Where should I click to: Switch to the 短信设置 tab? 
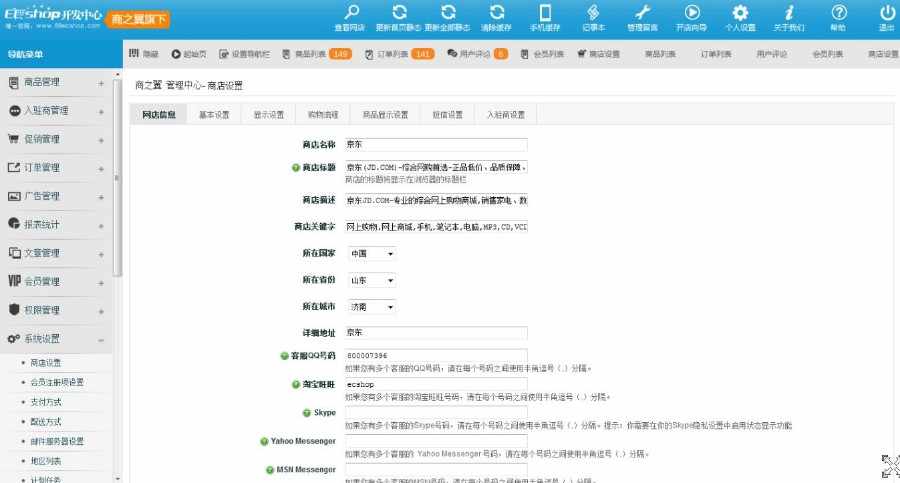tap(447, 115)
